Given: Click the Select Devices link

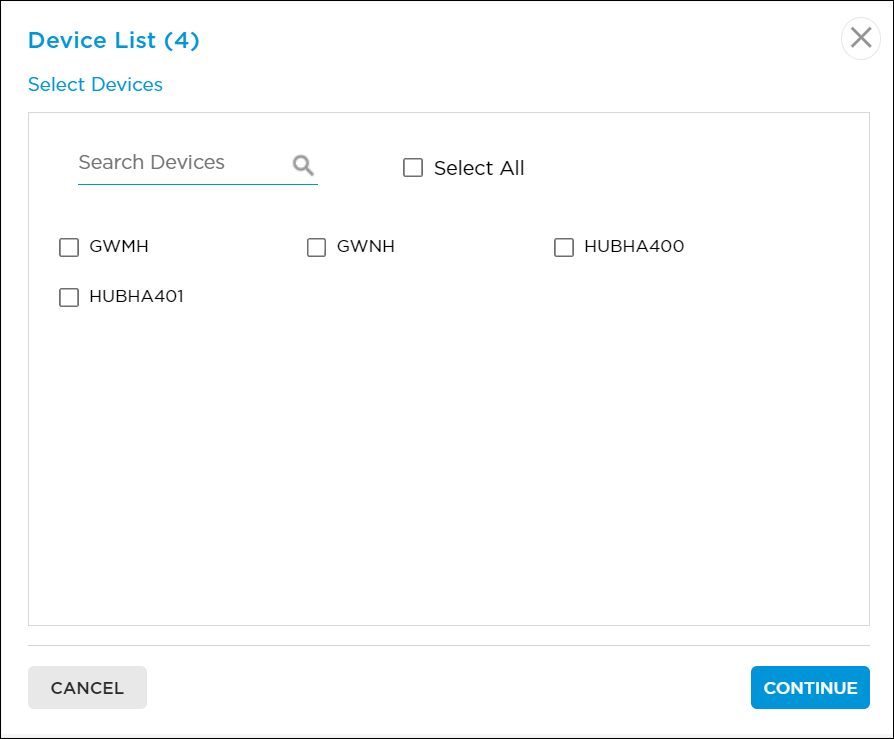Looking at the screenshot, I should tap(95, 85).
